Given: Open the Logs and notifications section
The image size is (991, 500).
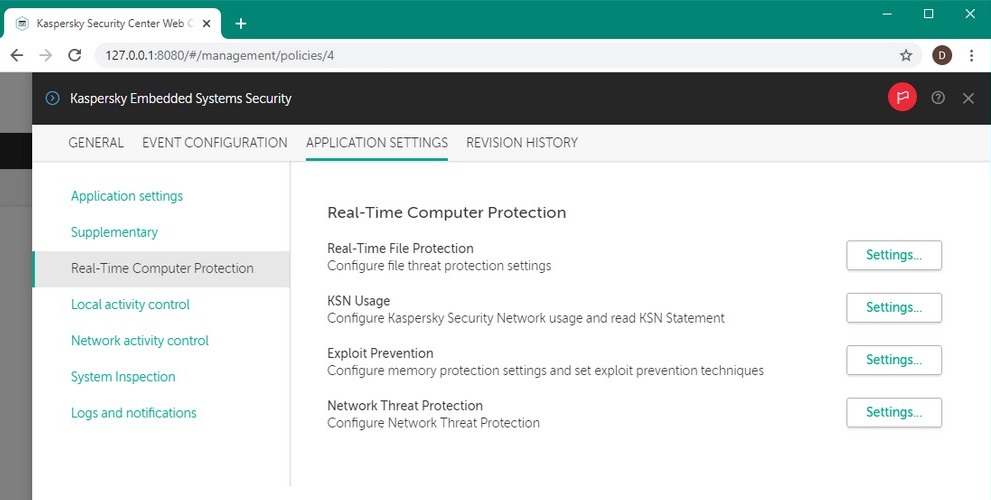Looking at the screenshot, I should click(133, 413).
